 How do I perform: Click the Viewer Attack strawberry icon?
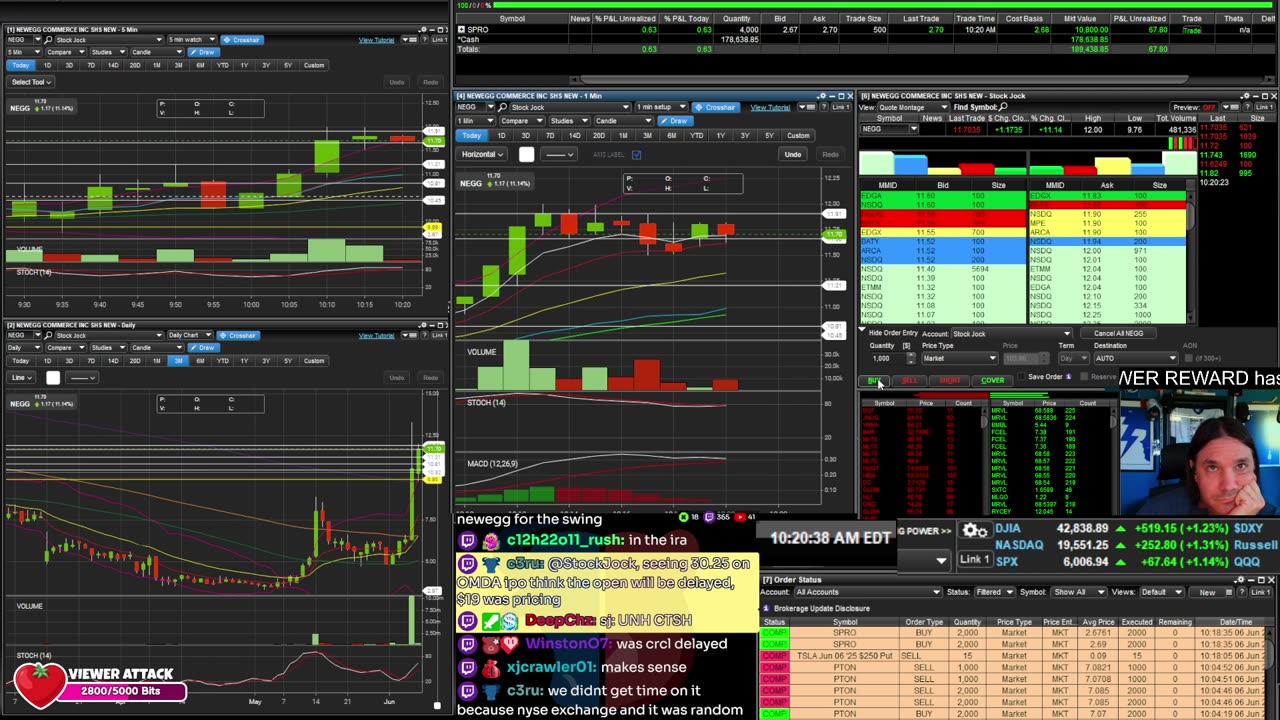point(37,685)
